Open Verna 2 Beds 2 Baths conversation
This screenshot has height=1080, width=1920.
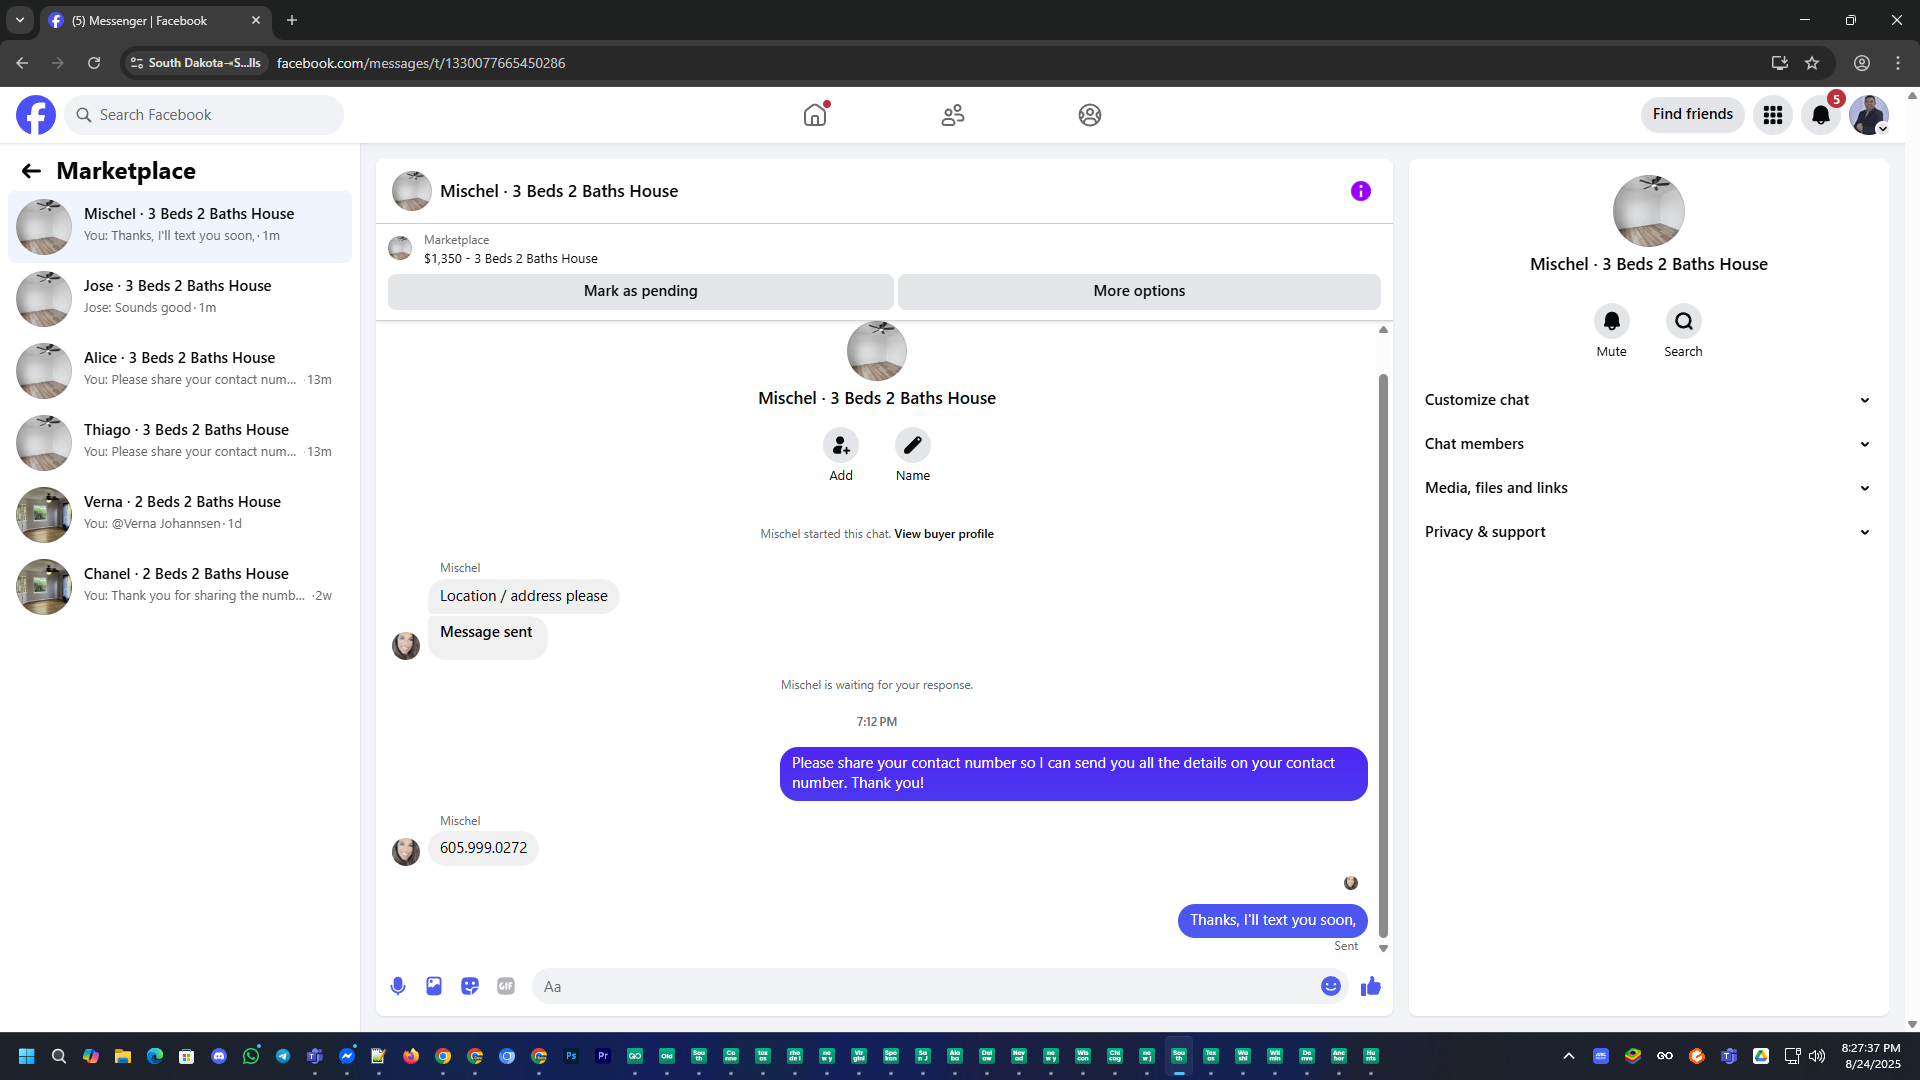coord(180,512)
